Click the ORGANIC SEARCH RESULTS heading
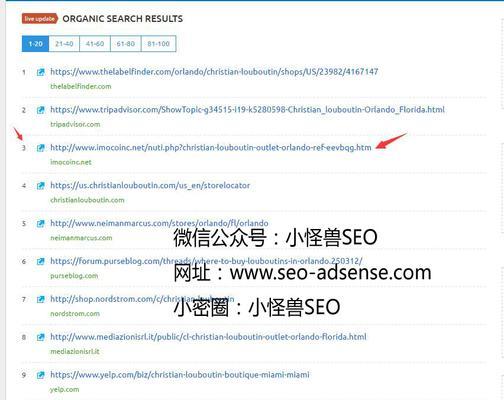This screenshot has height=400, width=504. pos(123,19)
